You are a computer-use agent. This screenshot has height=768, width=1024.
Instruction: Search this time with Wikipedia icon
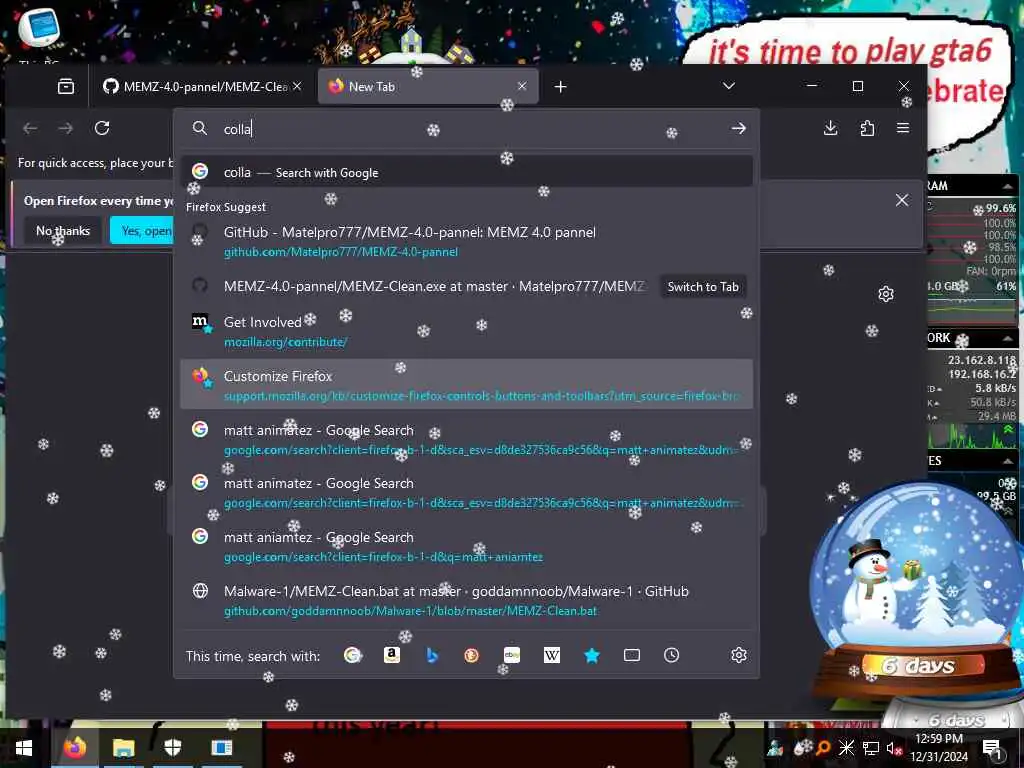[552, 655]
